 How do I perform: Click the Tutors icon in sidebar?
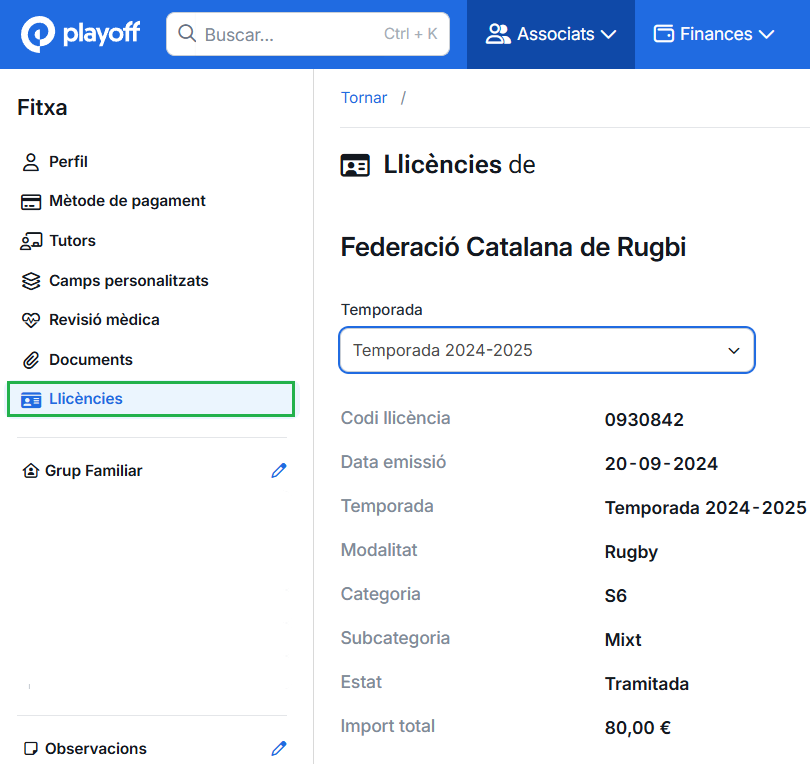[30, 241]
